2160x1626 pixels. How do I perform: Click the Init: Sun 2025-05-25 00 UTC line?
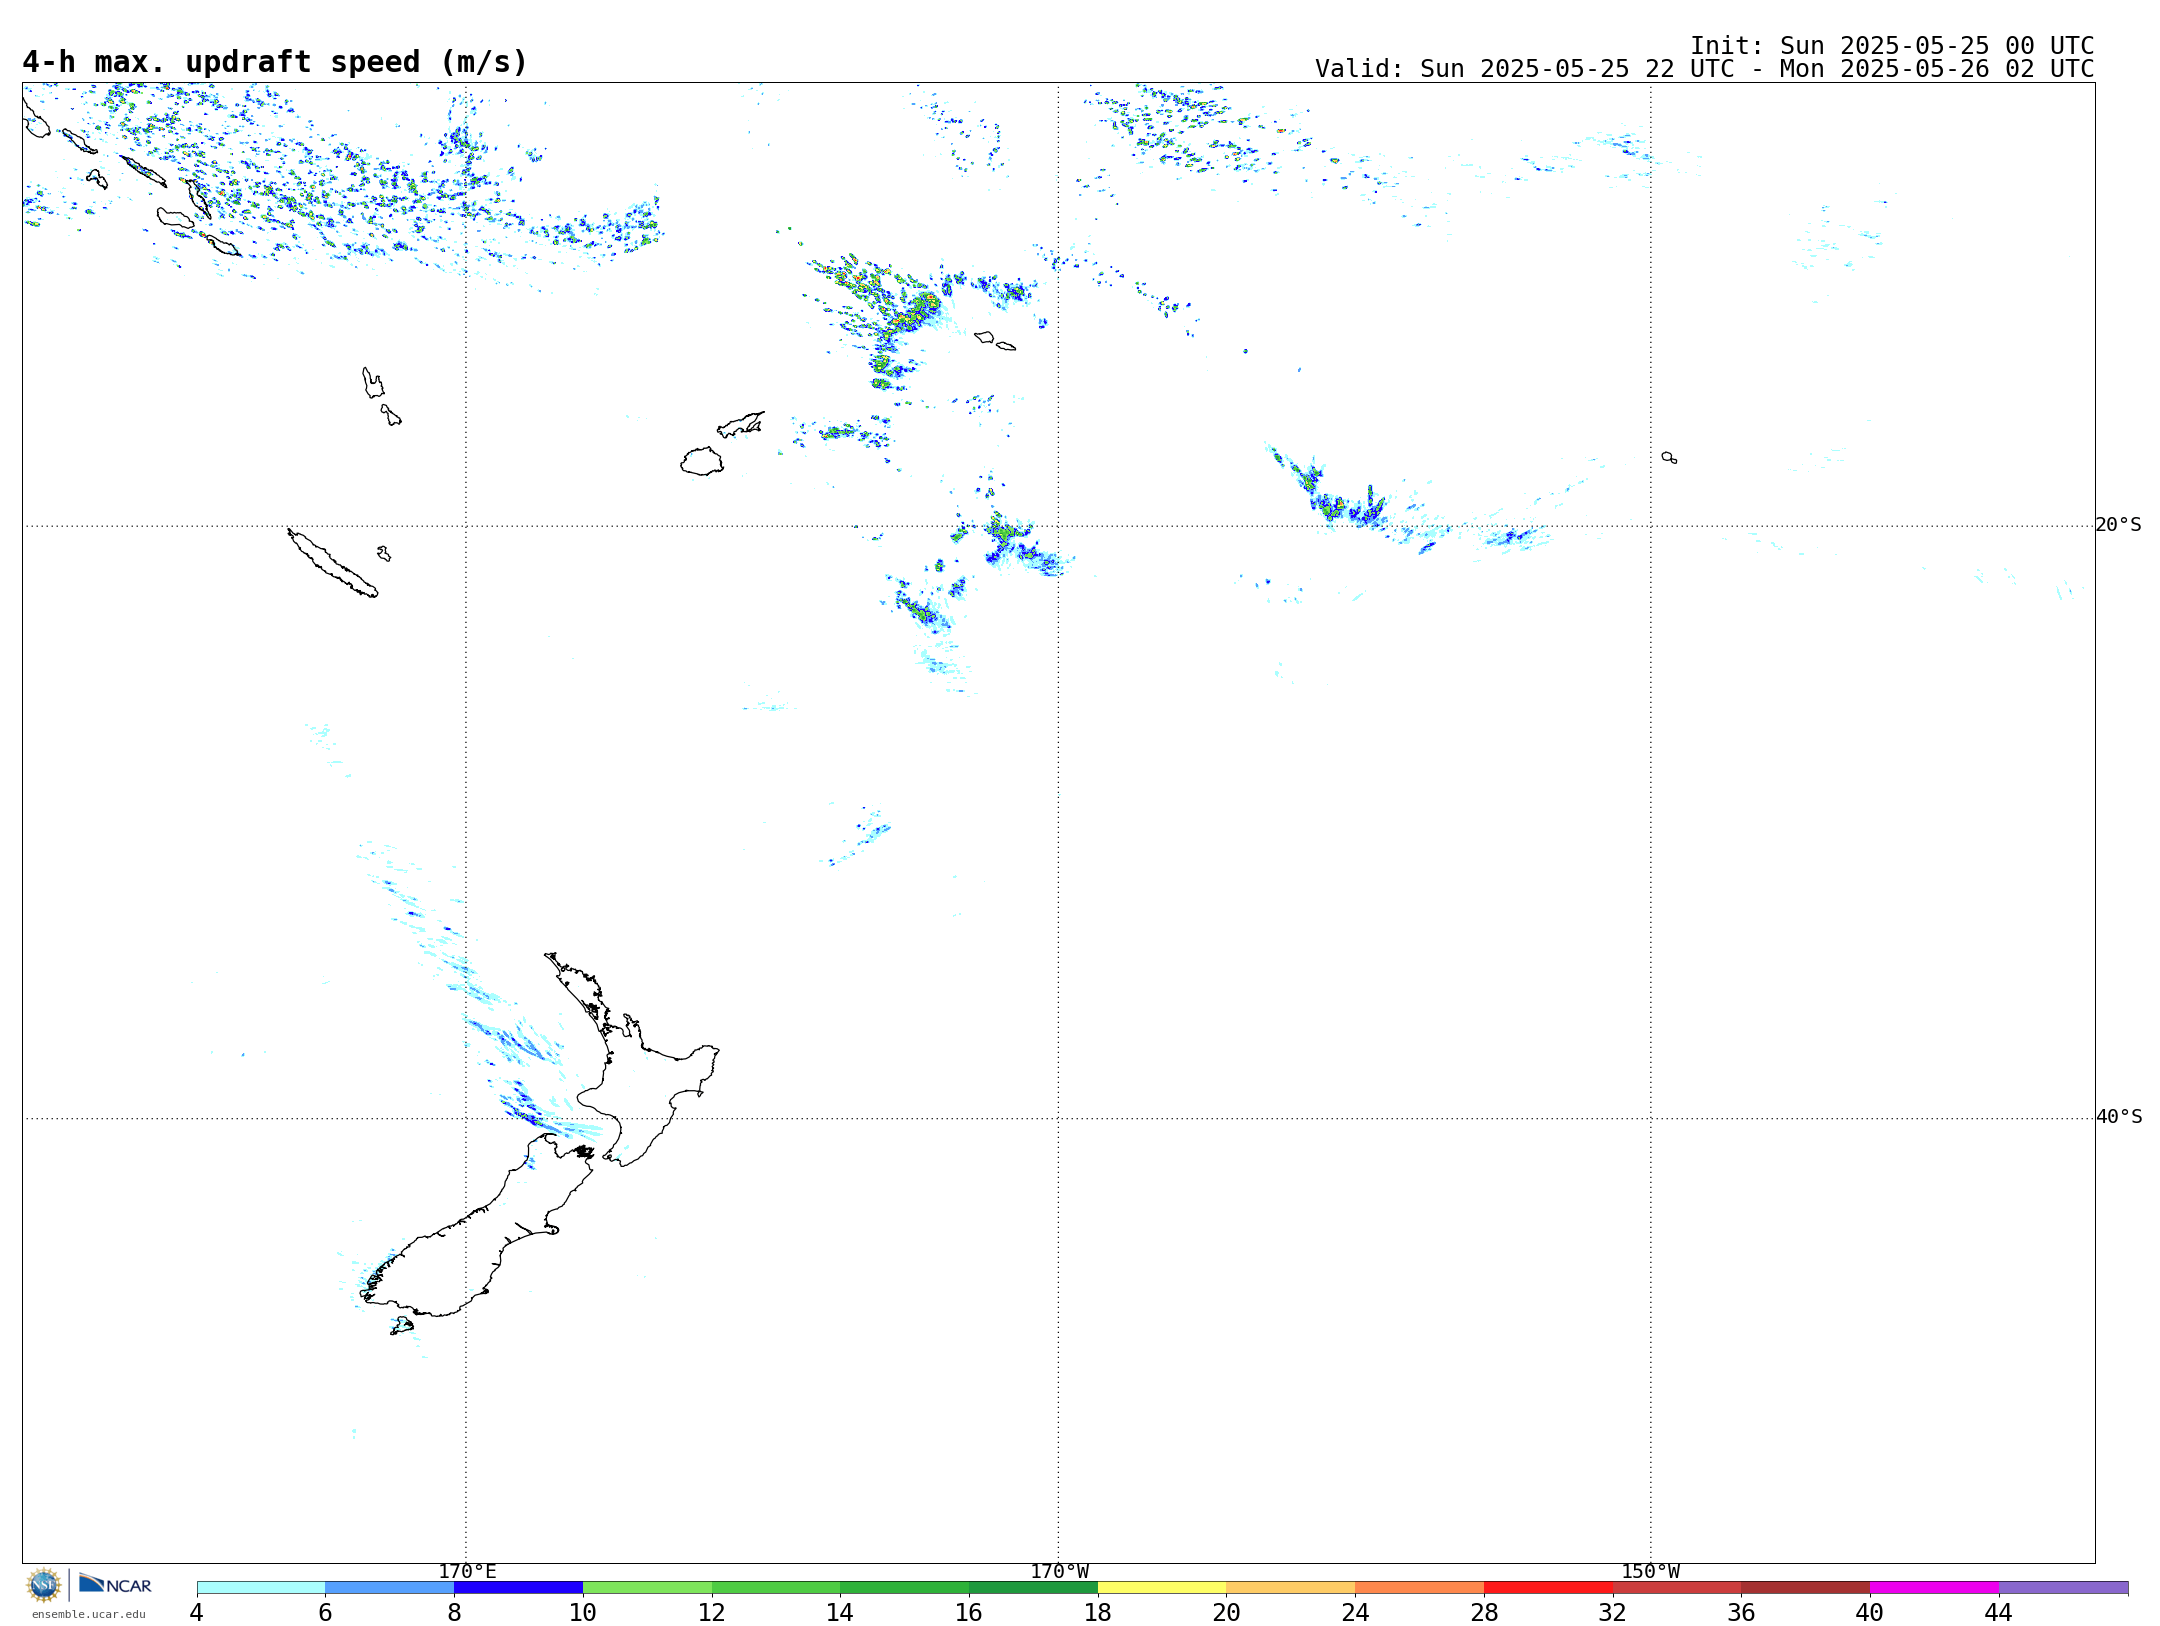pos(1892,46)
